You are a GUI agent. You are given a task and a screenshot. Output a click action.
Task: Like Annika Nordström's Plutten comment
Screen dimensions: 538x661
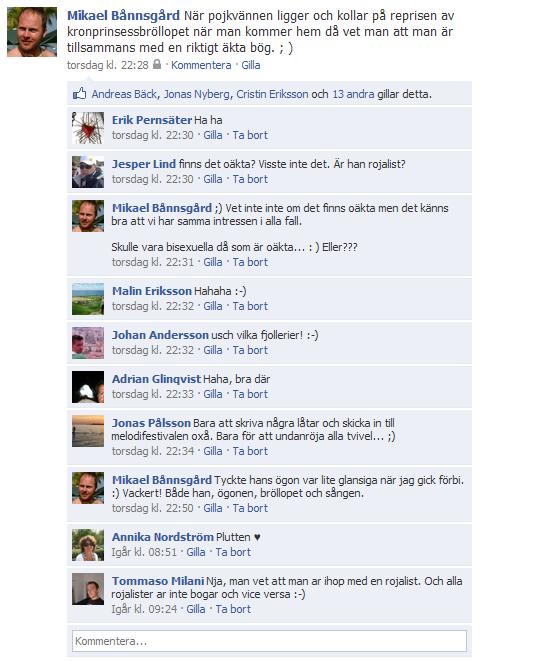click(196, 552)
